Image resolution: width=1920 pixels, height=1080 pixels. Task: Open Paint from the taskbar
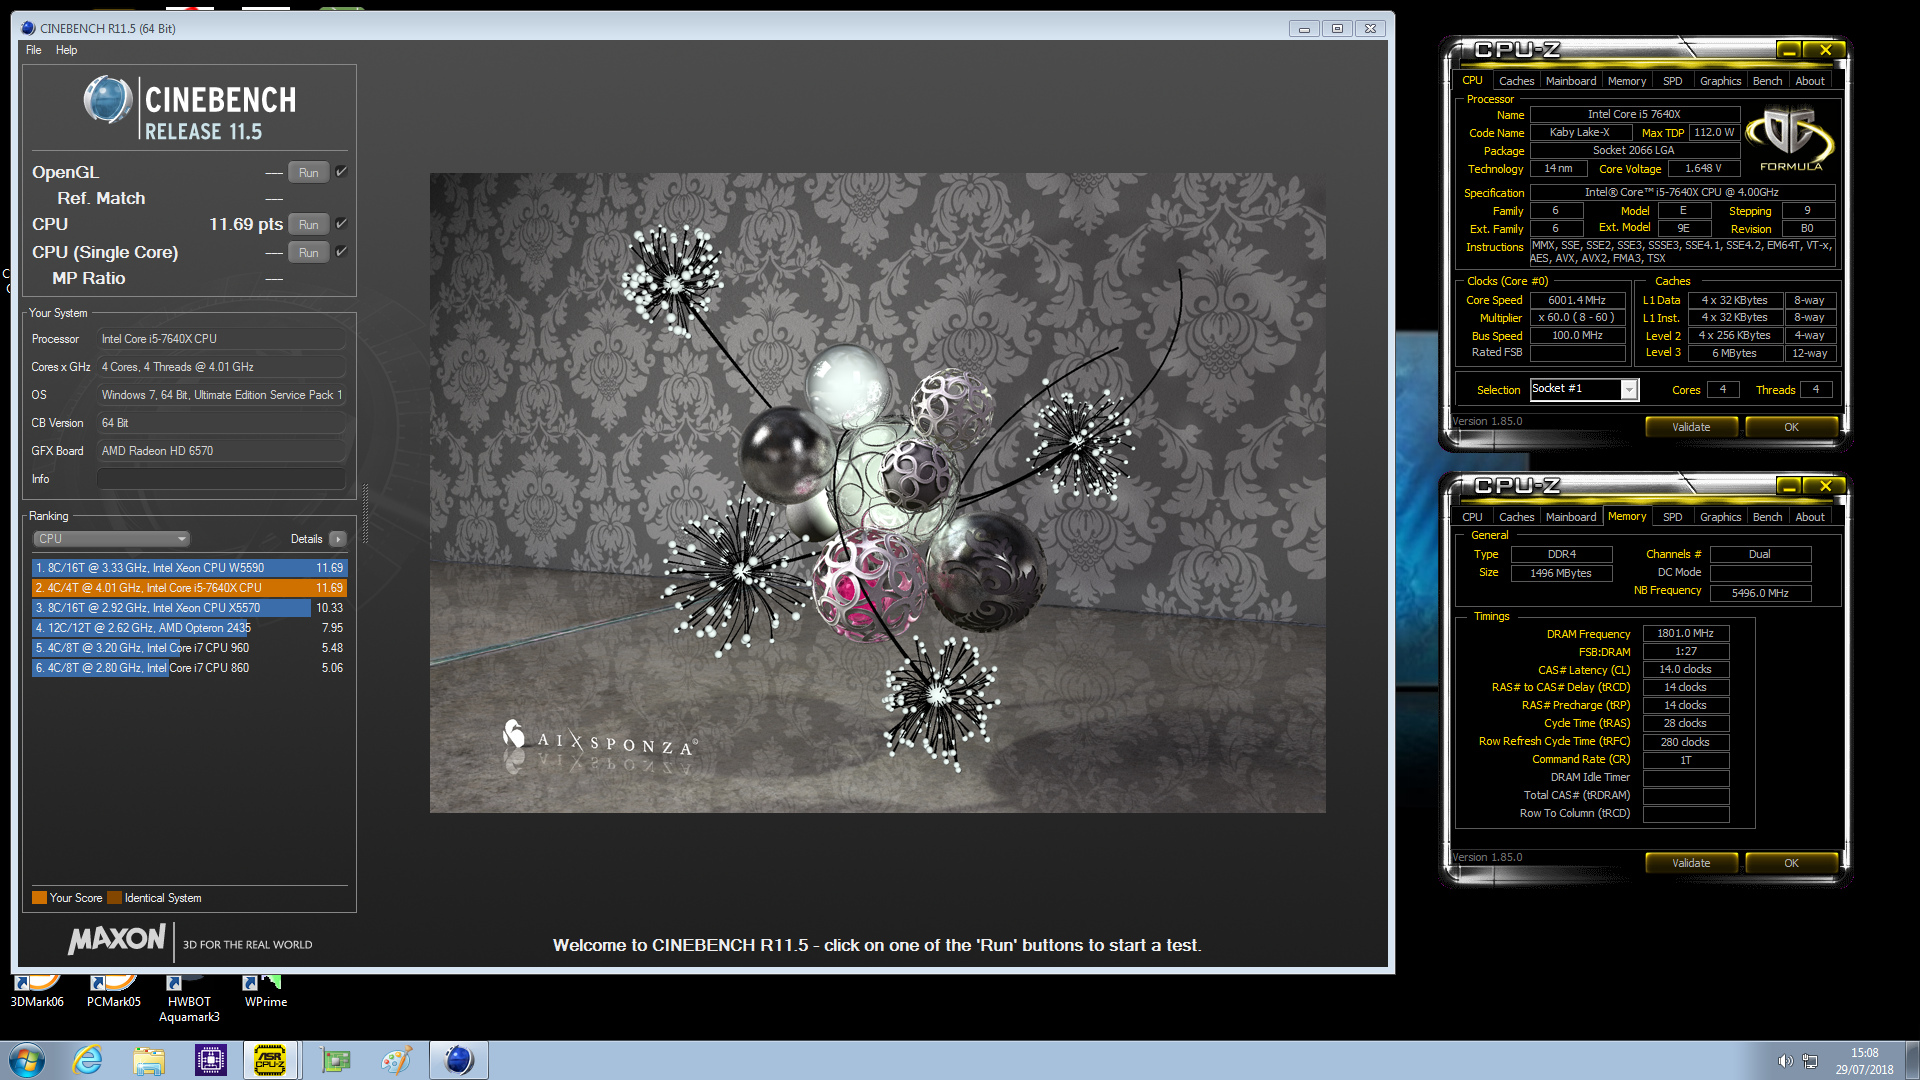tap(396, 1060)
